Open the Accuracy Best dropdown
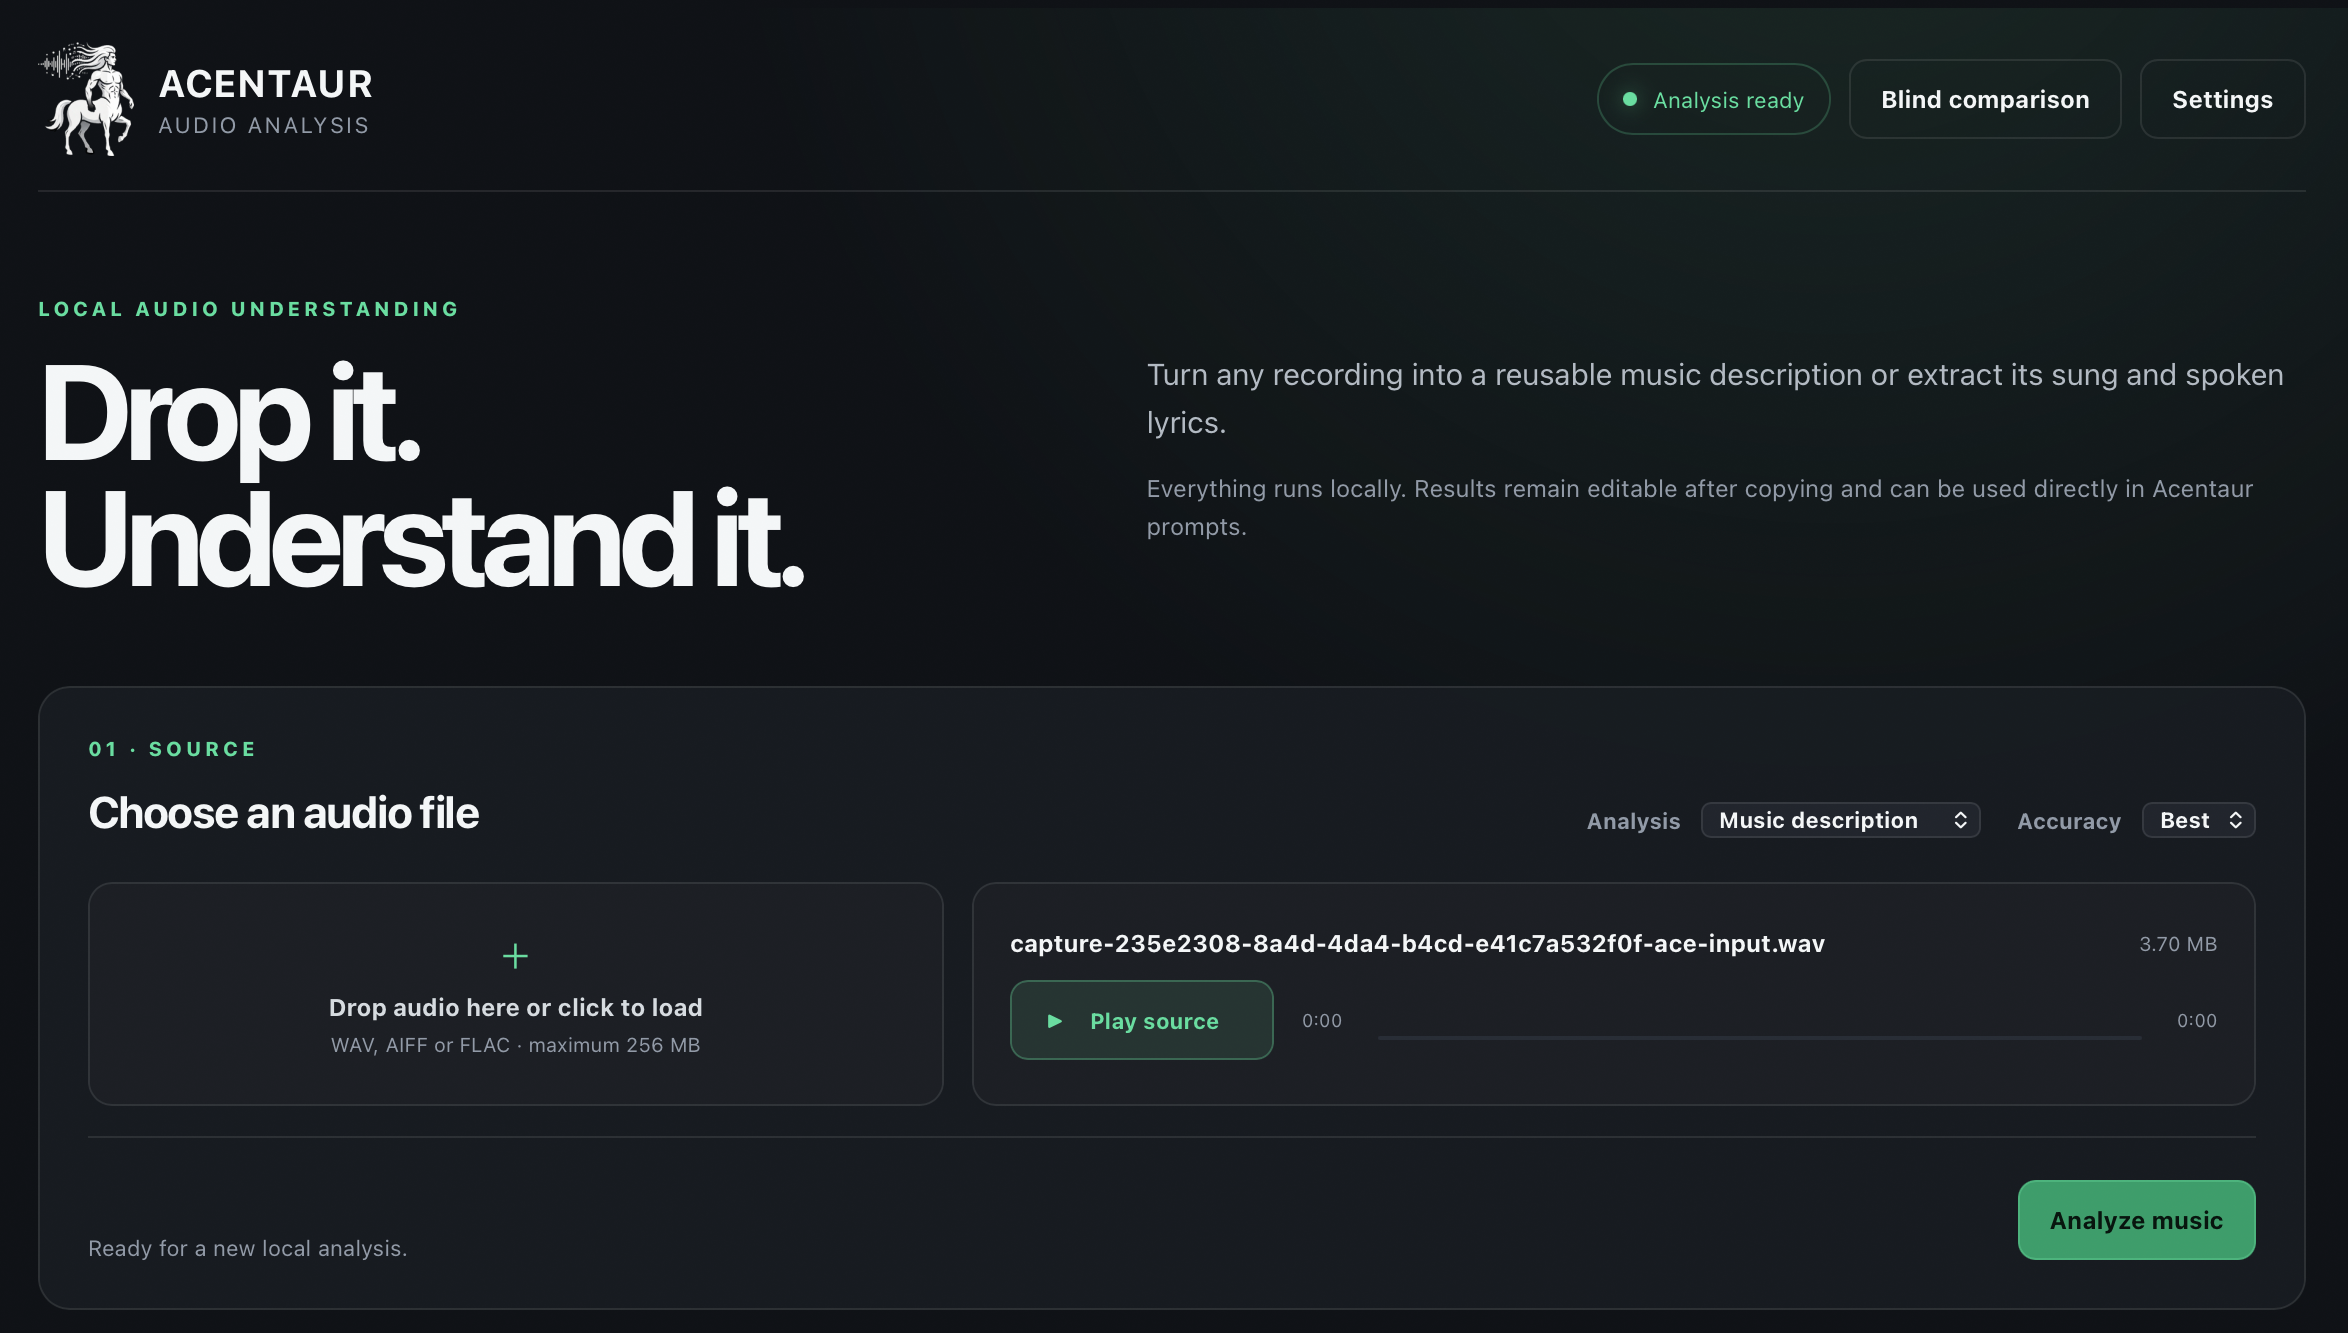Image resolution: width=2348 pixels, height=1333 pixels. pos(2198,820)
